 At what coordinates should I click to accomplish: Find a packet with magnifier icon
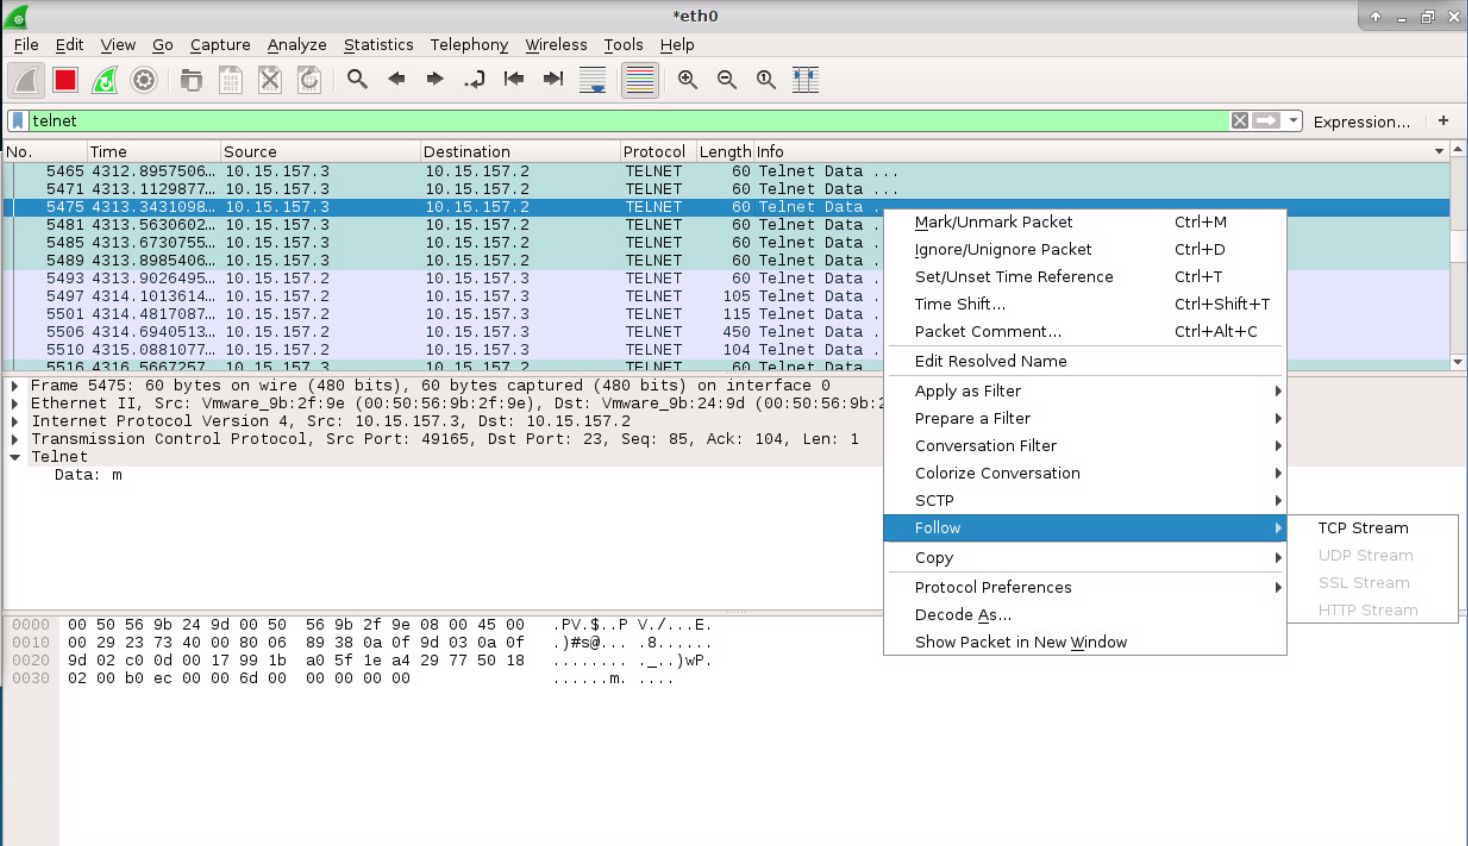pyautogui.click(x=357, y=79)
